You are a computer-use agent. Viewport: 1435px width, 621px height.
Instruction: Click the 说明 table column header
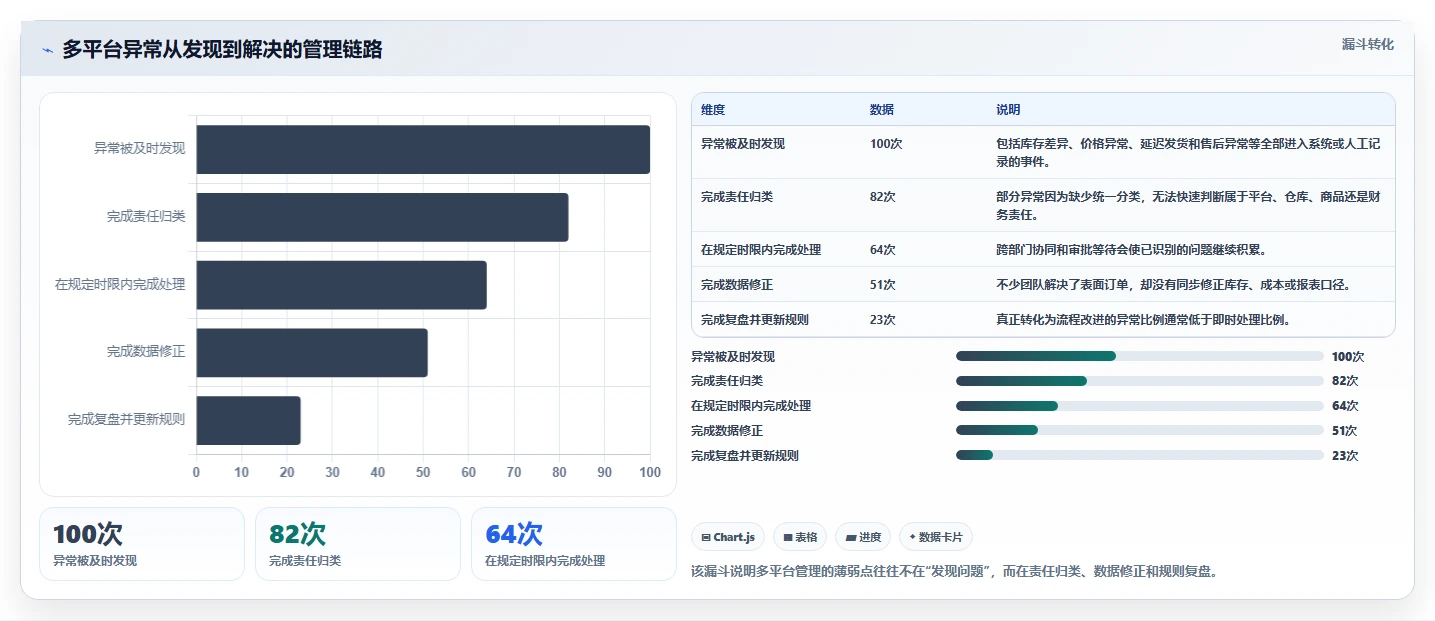pyautogui.click(x=1008, y=110)
